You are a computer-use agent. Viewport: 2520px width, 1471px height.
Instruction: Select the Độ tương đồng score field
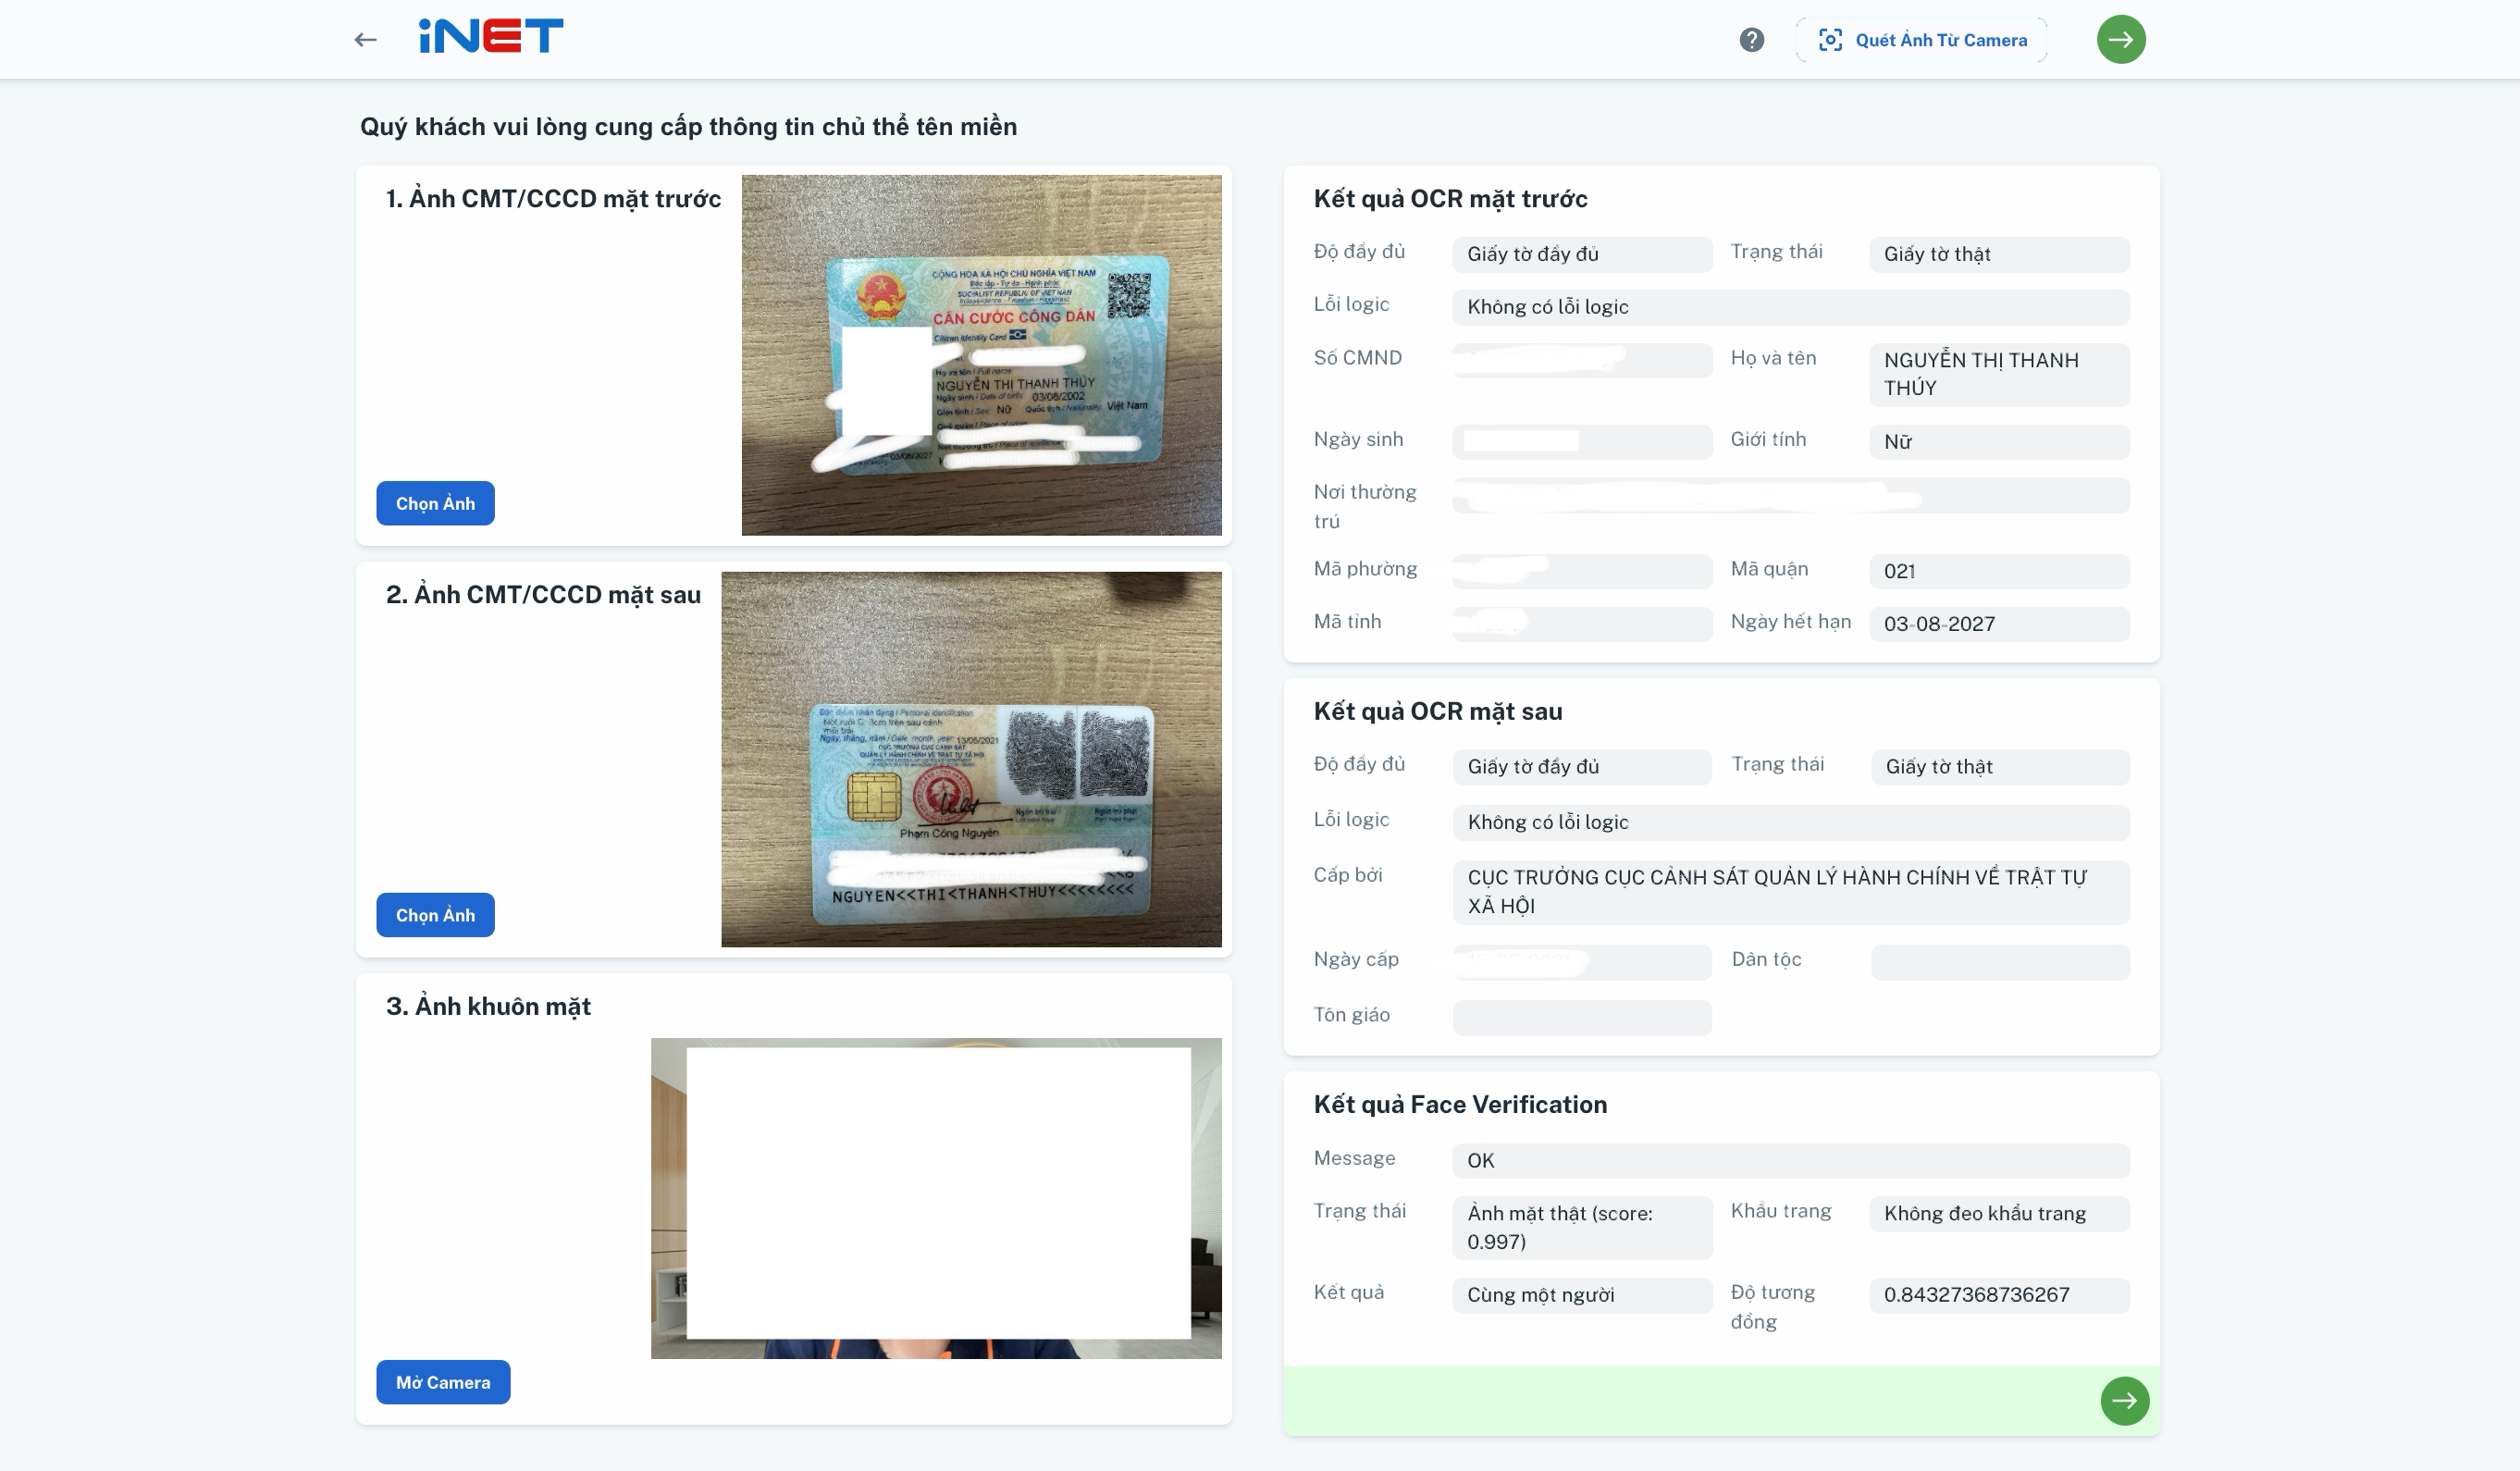pyautogui.click(x=1999, y=1294)
